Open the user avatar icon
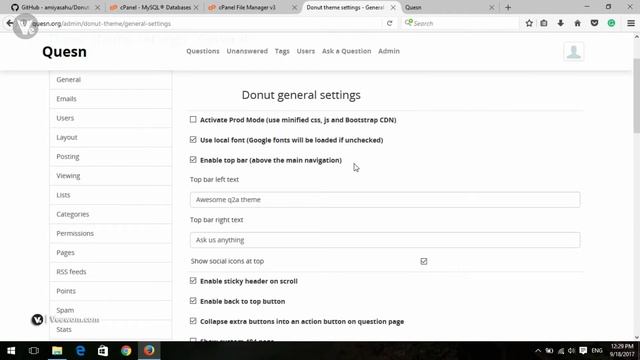The width and height of the screenshot is (640, 360). (573, 51)
